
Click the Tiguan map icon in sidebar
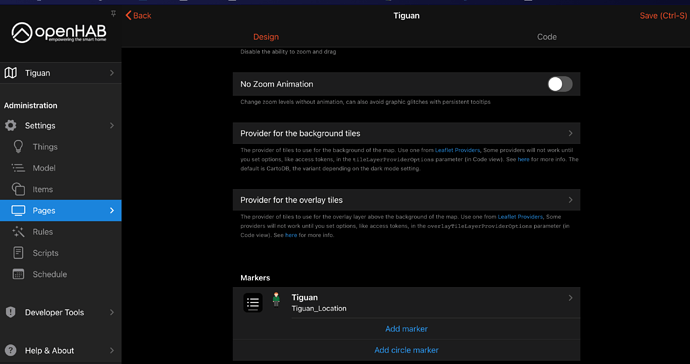click(11, 73)
